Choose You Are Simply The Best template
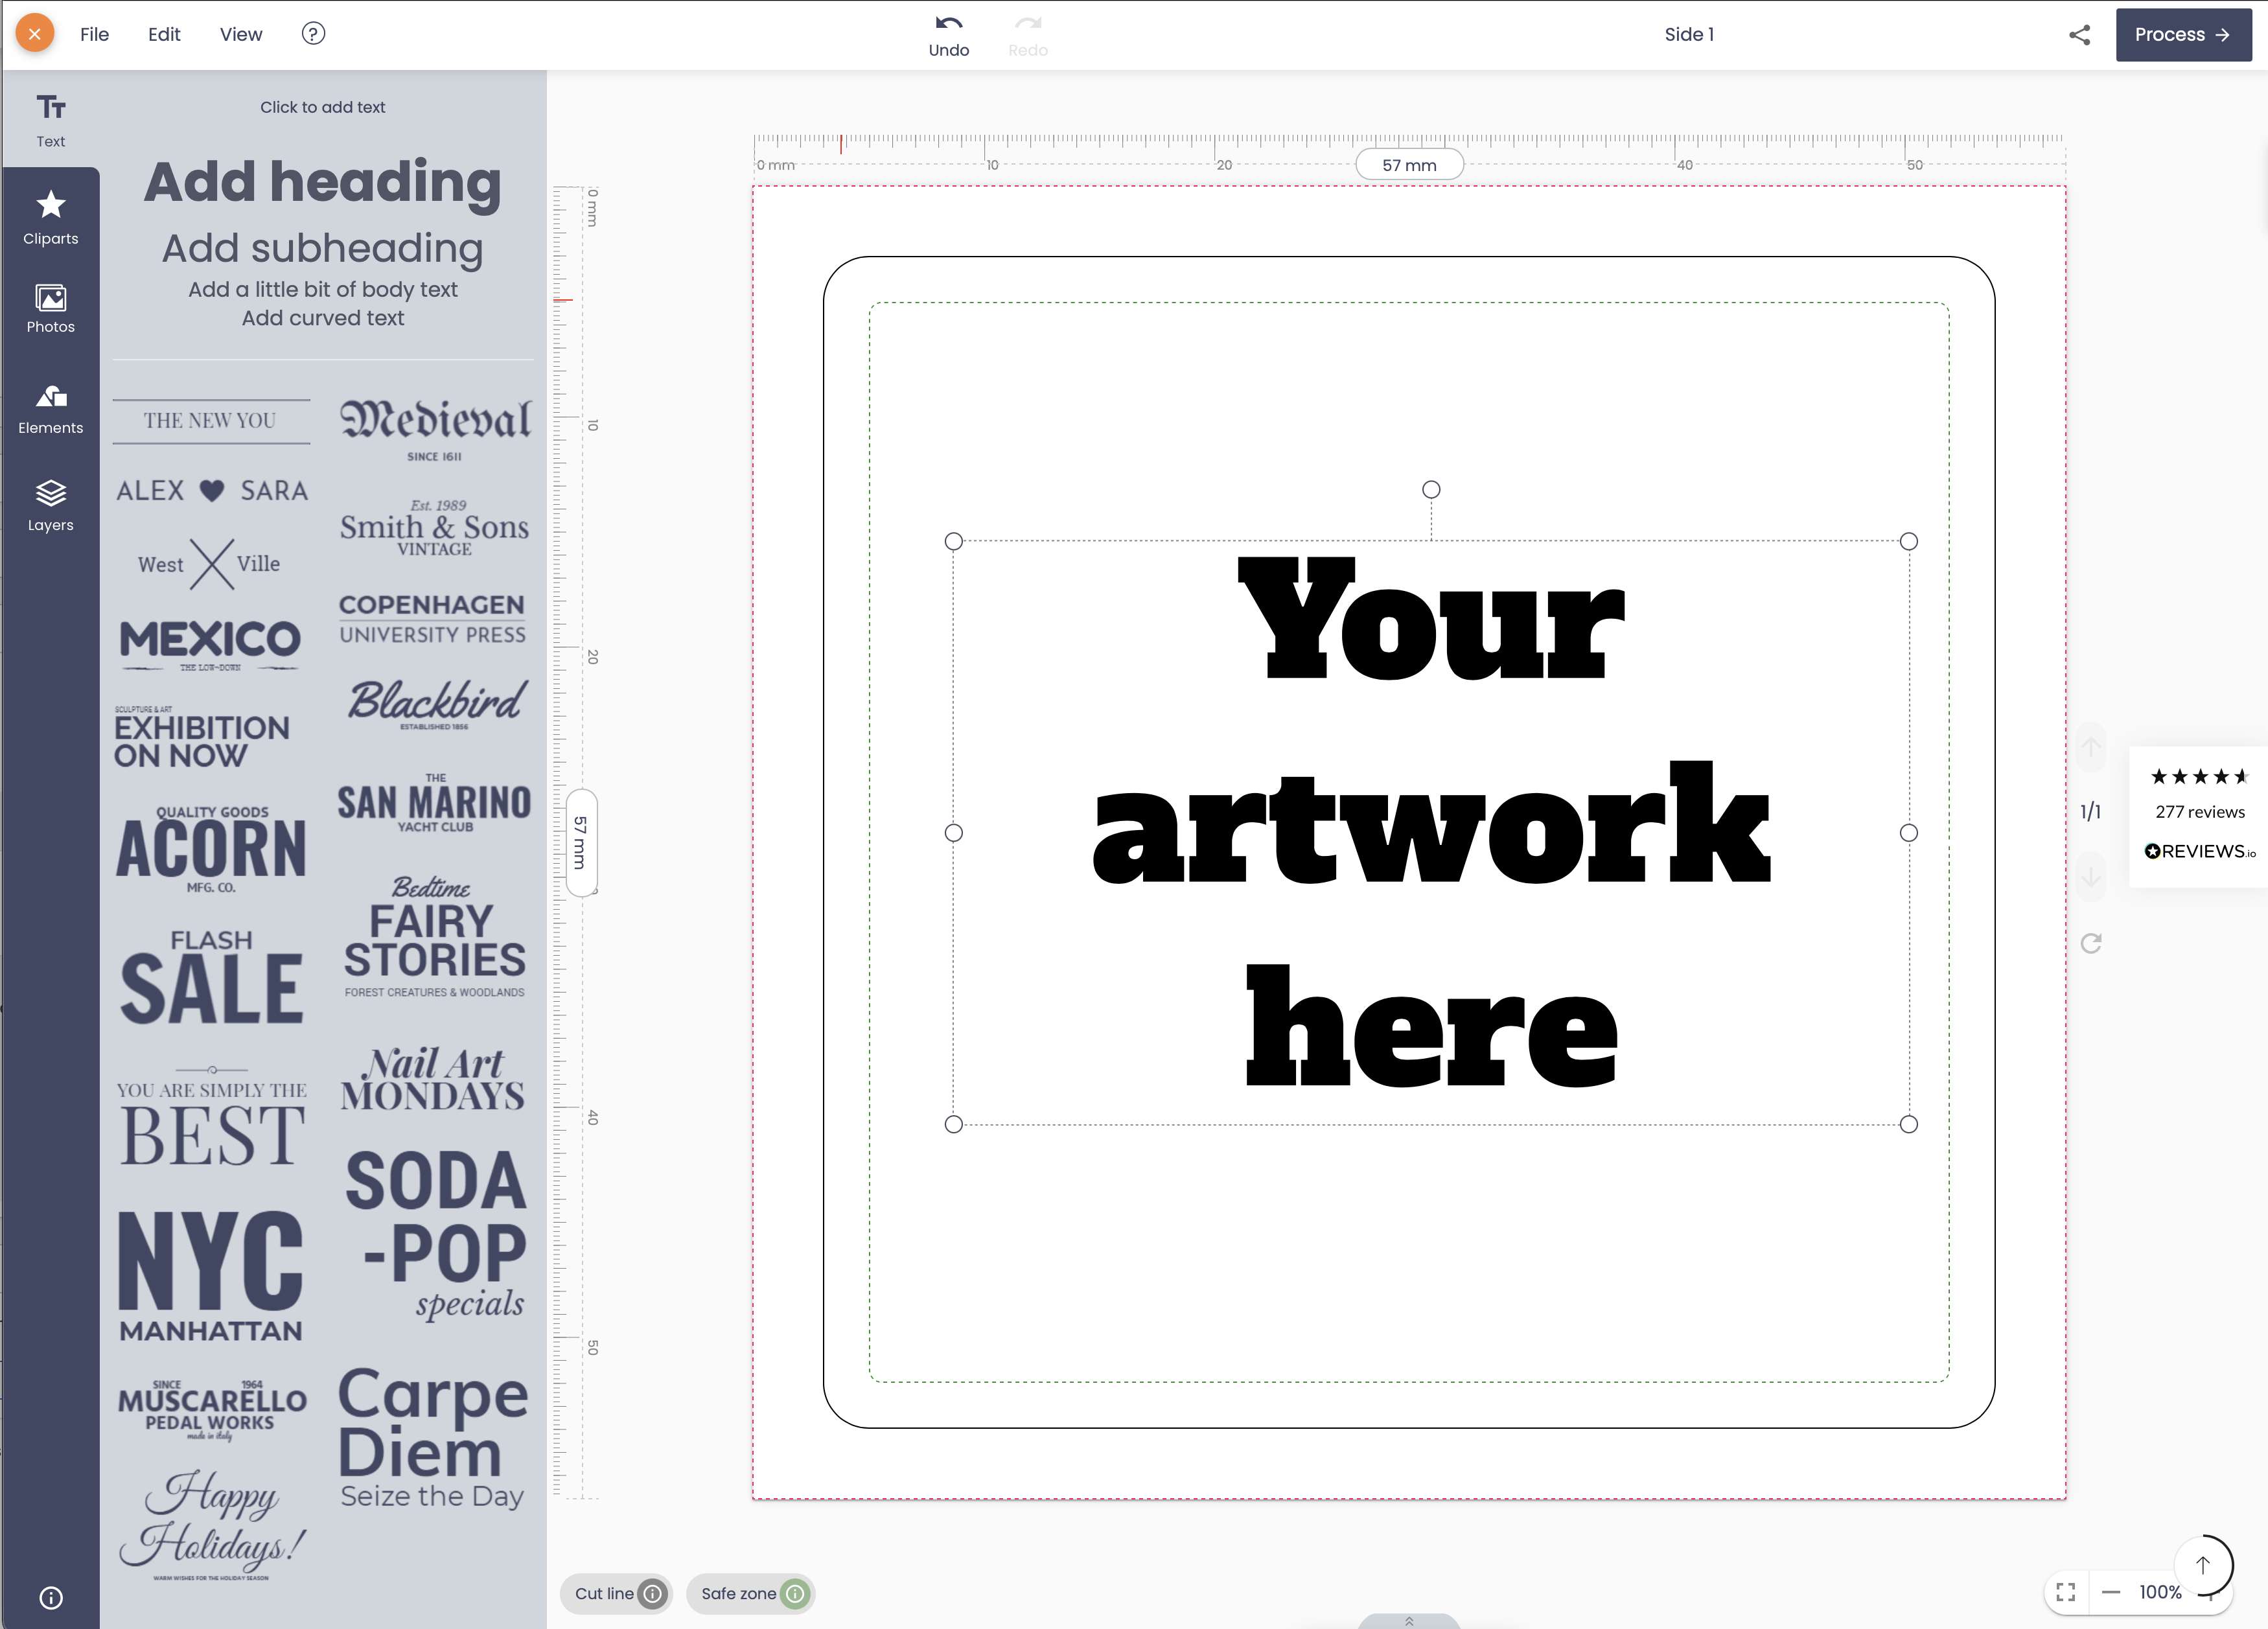 [x=211, y=1116]
